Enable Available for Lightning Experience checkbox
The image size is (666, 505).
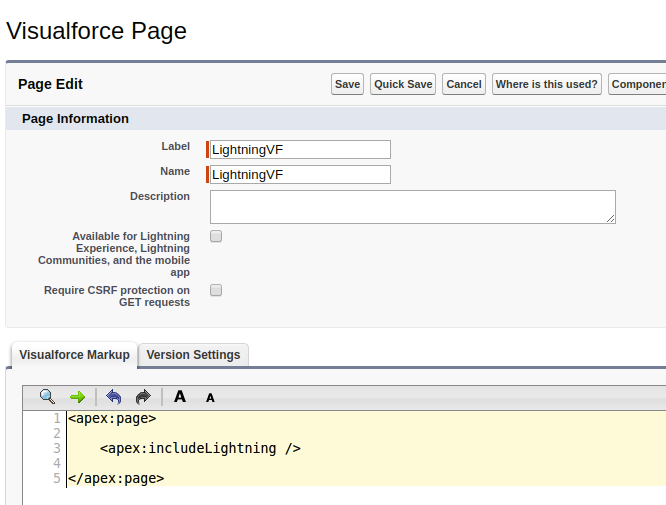tap(216, 237)
